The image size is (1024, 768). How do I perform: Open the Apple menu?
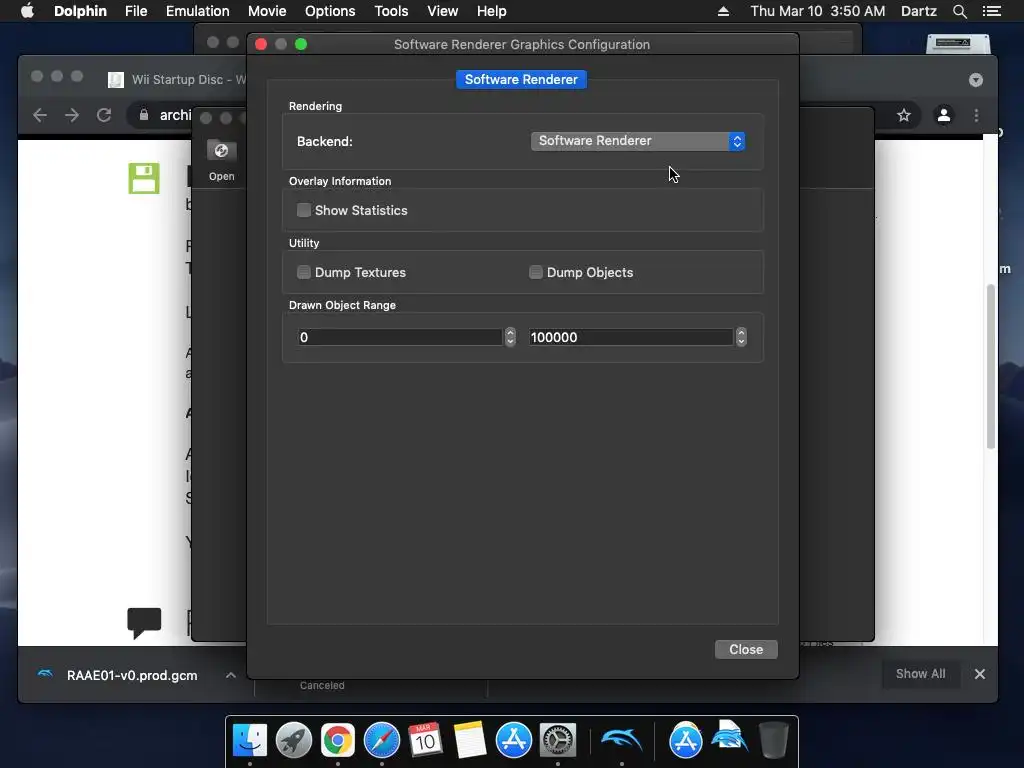coord(27,11)
